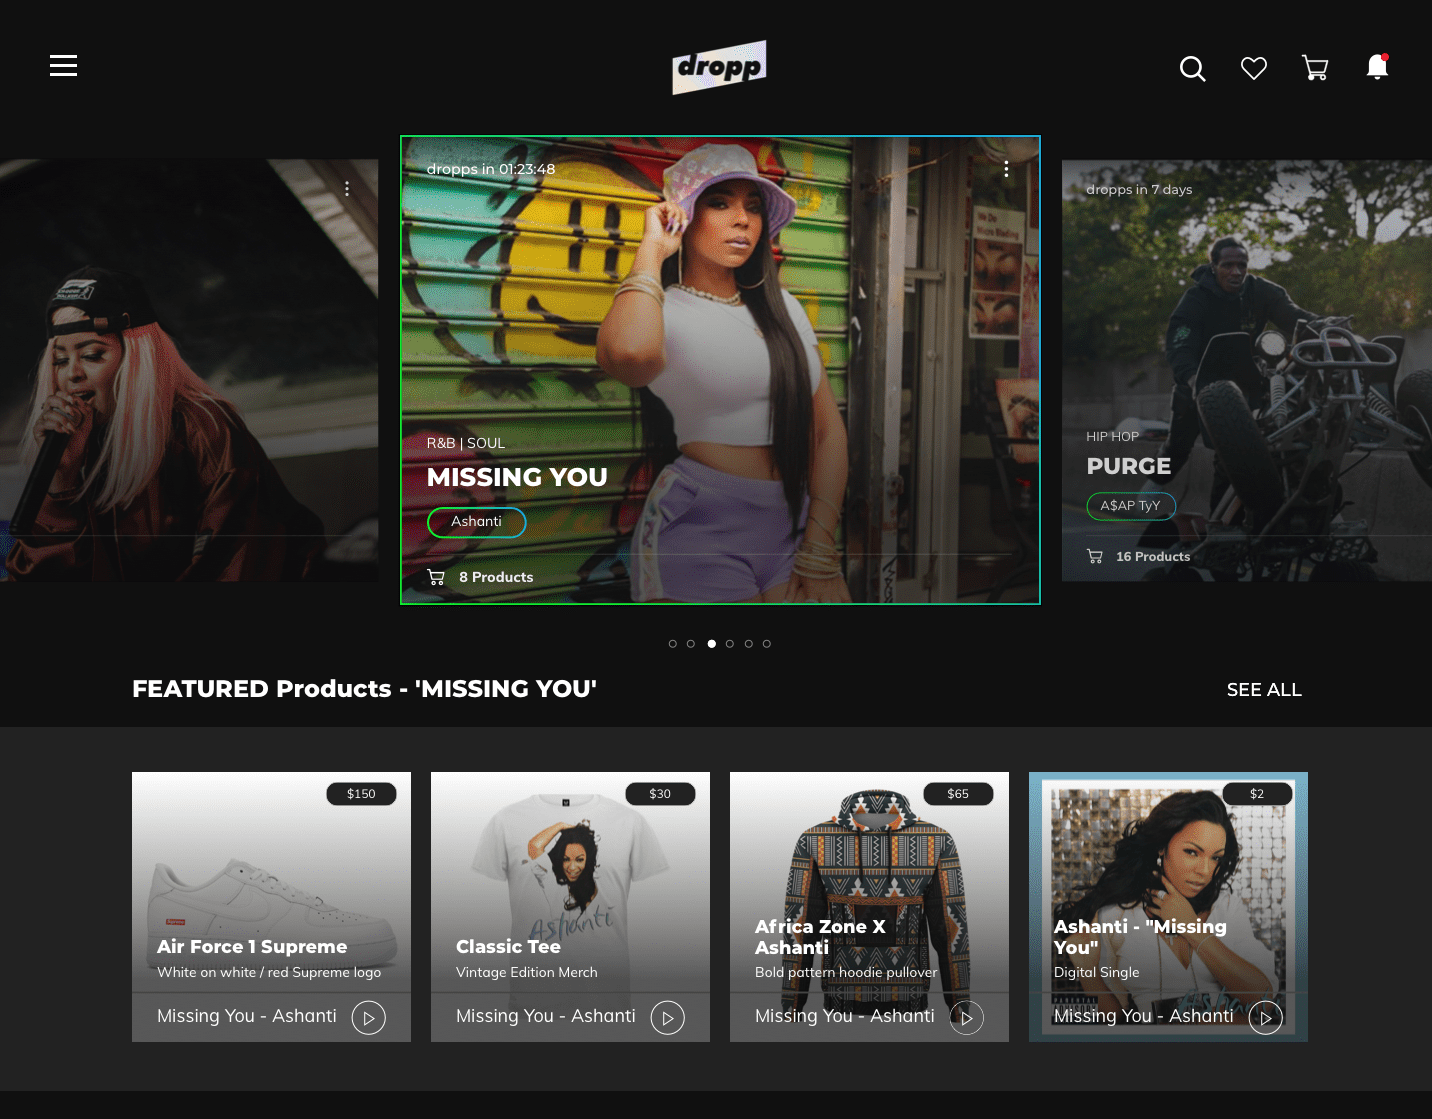This screenshot has width=1432, height=1119.
Task: Open the shopping cart icon
Action: [x=1315, y=68]
